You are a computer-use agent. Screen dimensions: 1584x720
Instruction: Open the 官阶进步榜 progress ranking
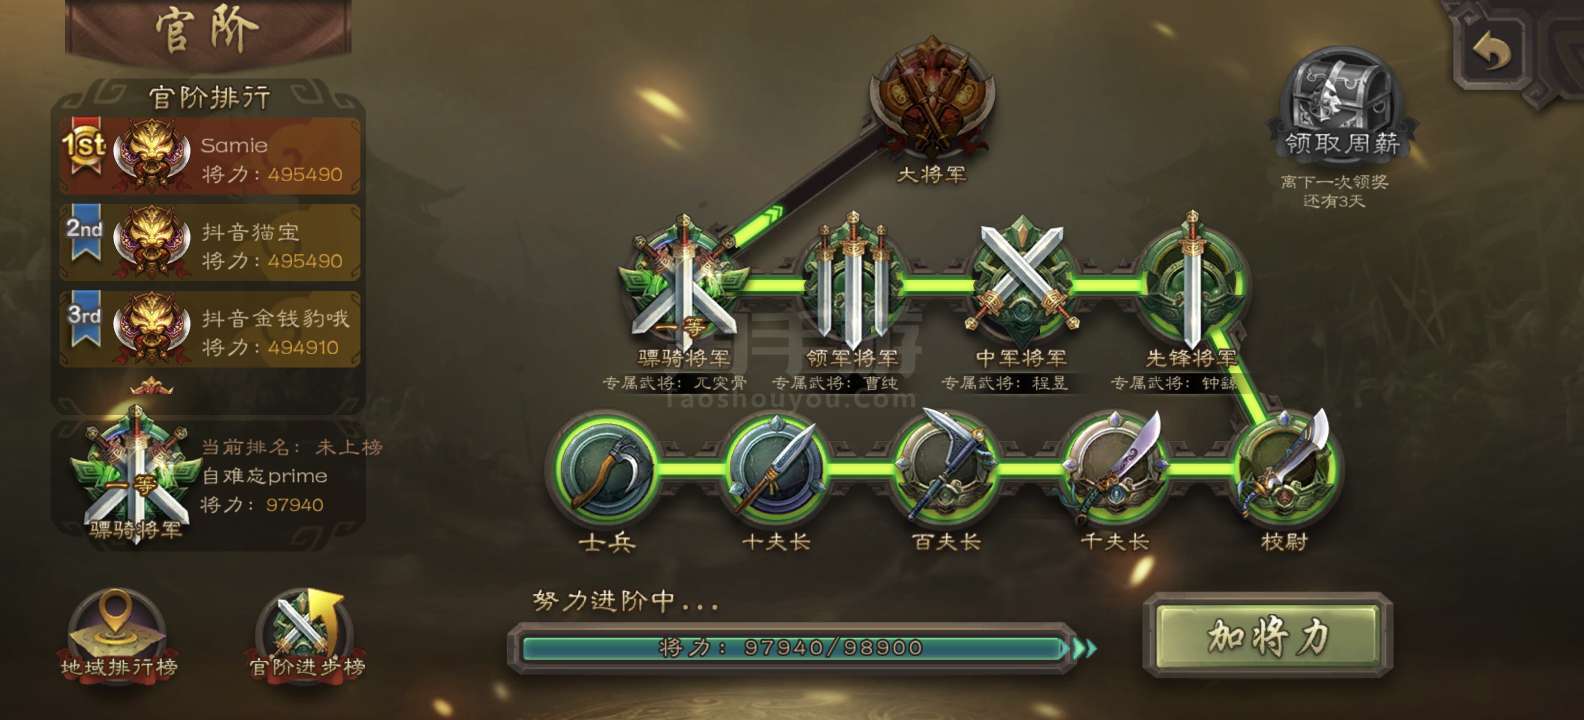tap(306, 634)
